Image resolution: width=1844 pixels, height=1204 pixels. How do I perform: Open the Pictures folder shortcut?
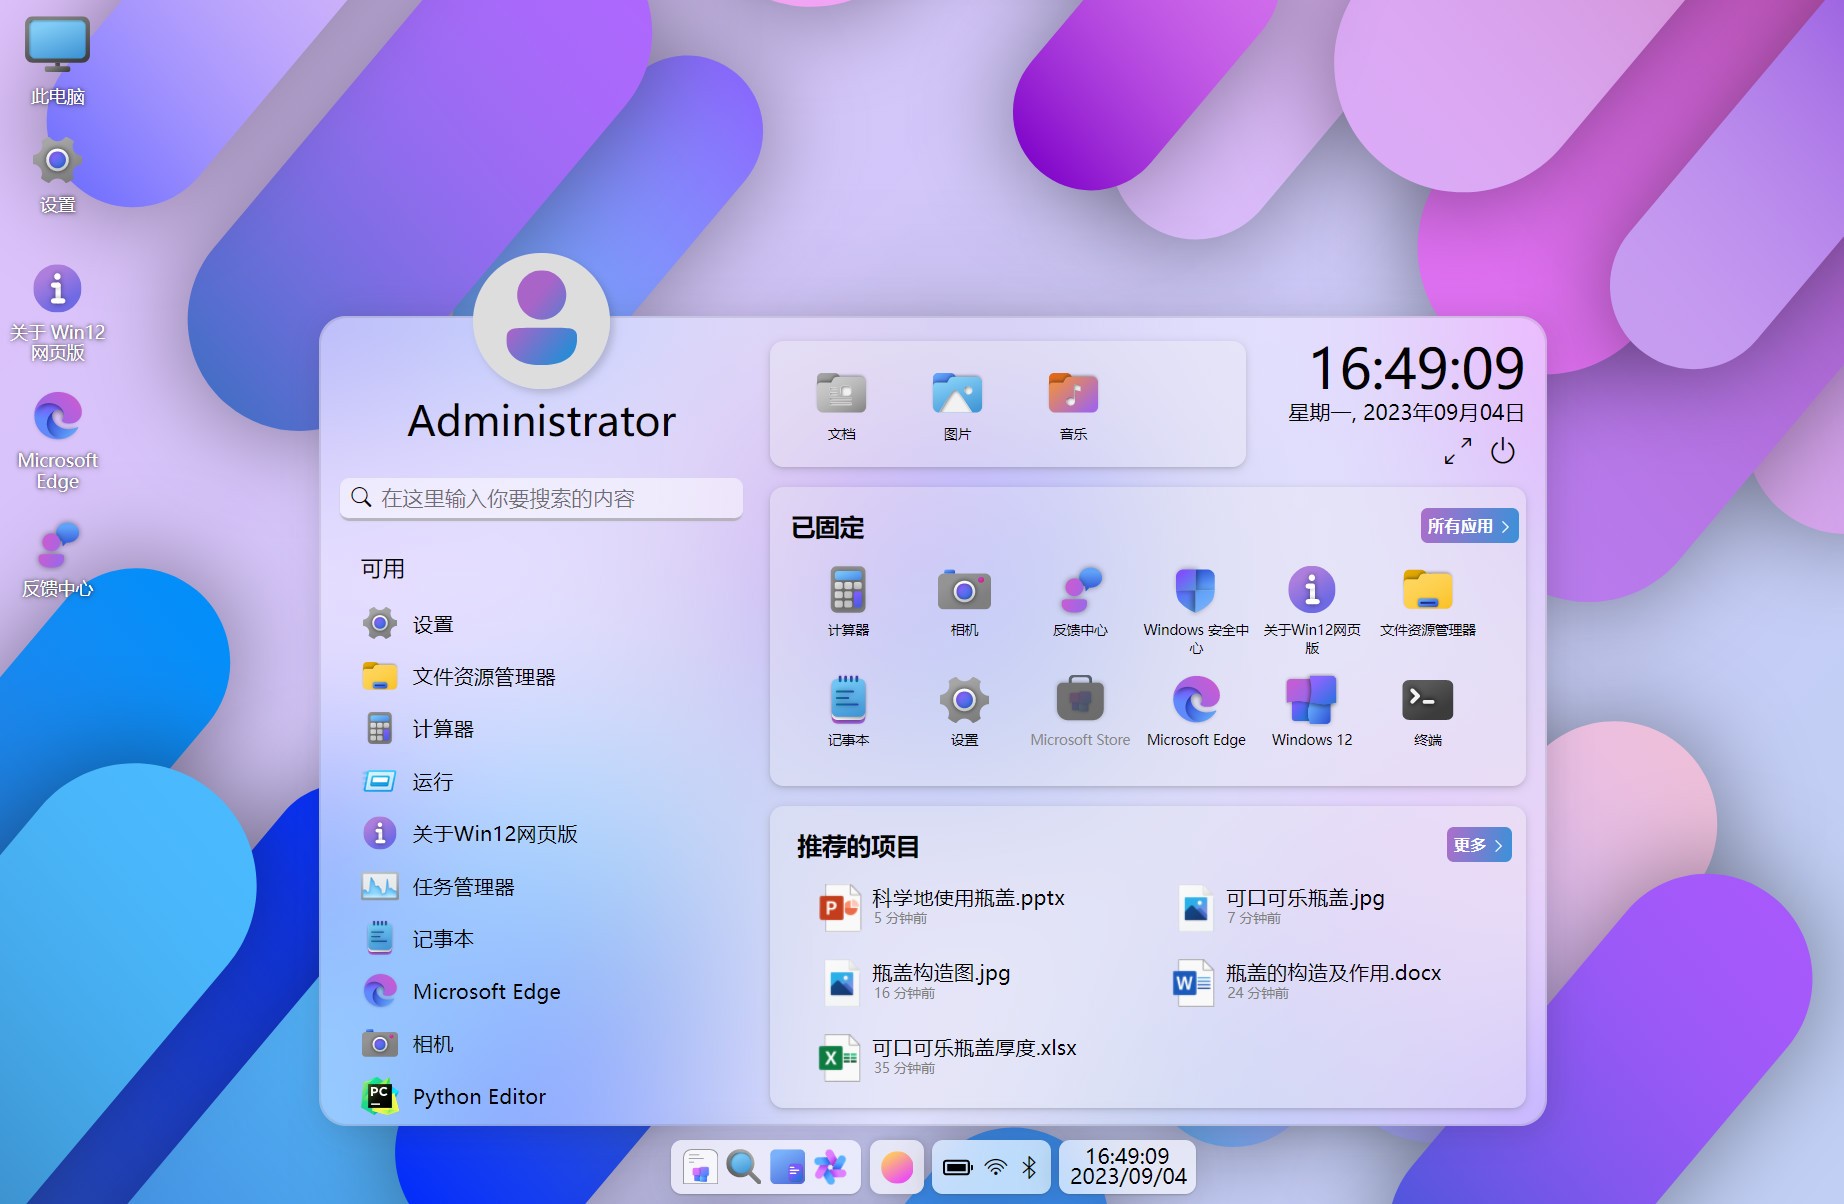[957, 405]
